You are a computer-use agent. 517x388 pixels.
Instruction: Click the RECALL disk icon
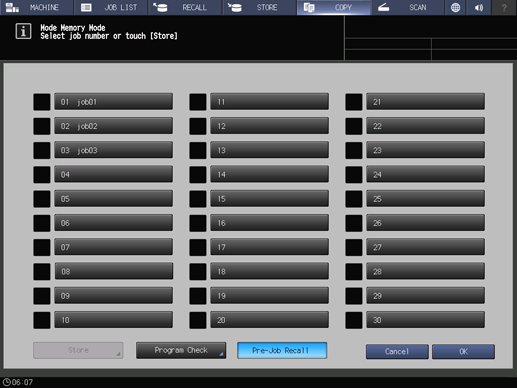[x=160, y=7]
